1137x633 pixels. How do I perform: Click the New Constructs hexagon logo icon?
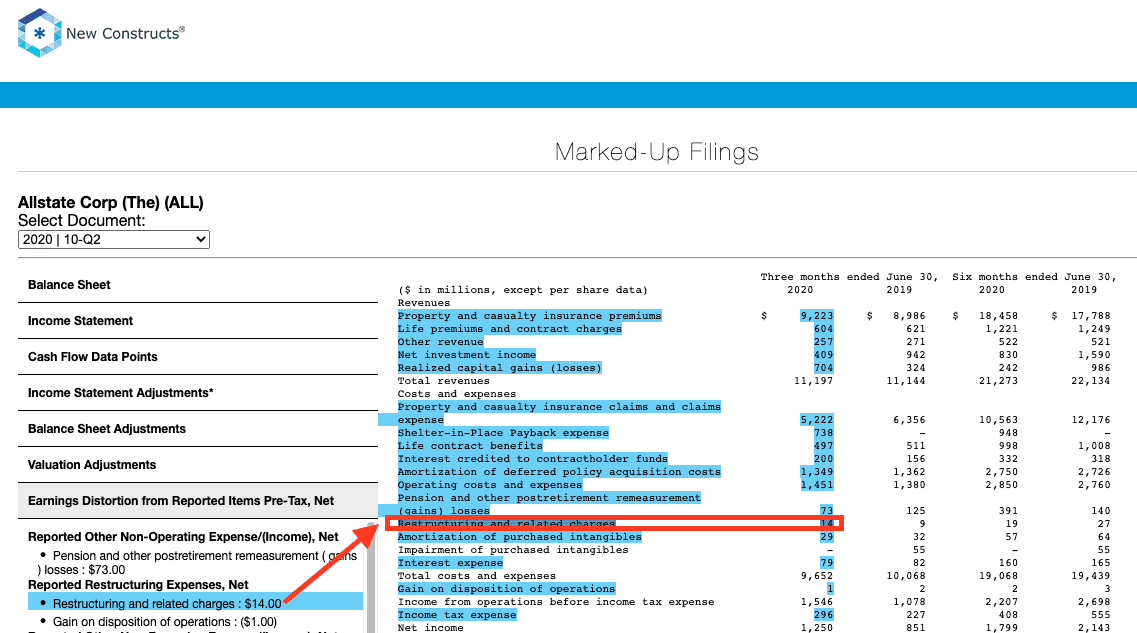tap(39, 33)
